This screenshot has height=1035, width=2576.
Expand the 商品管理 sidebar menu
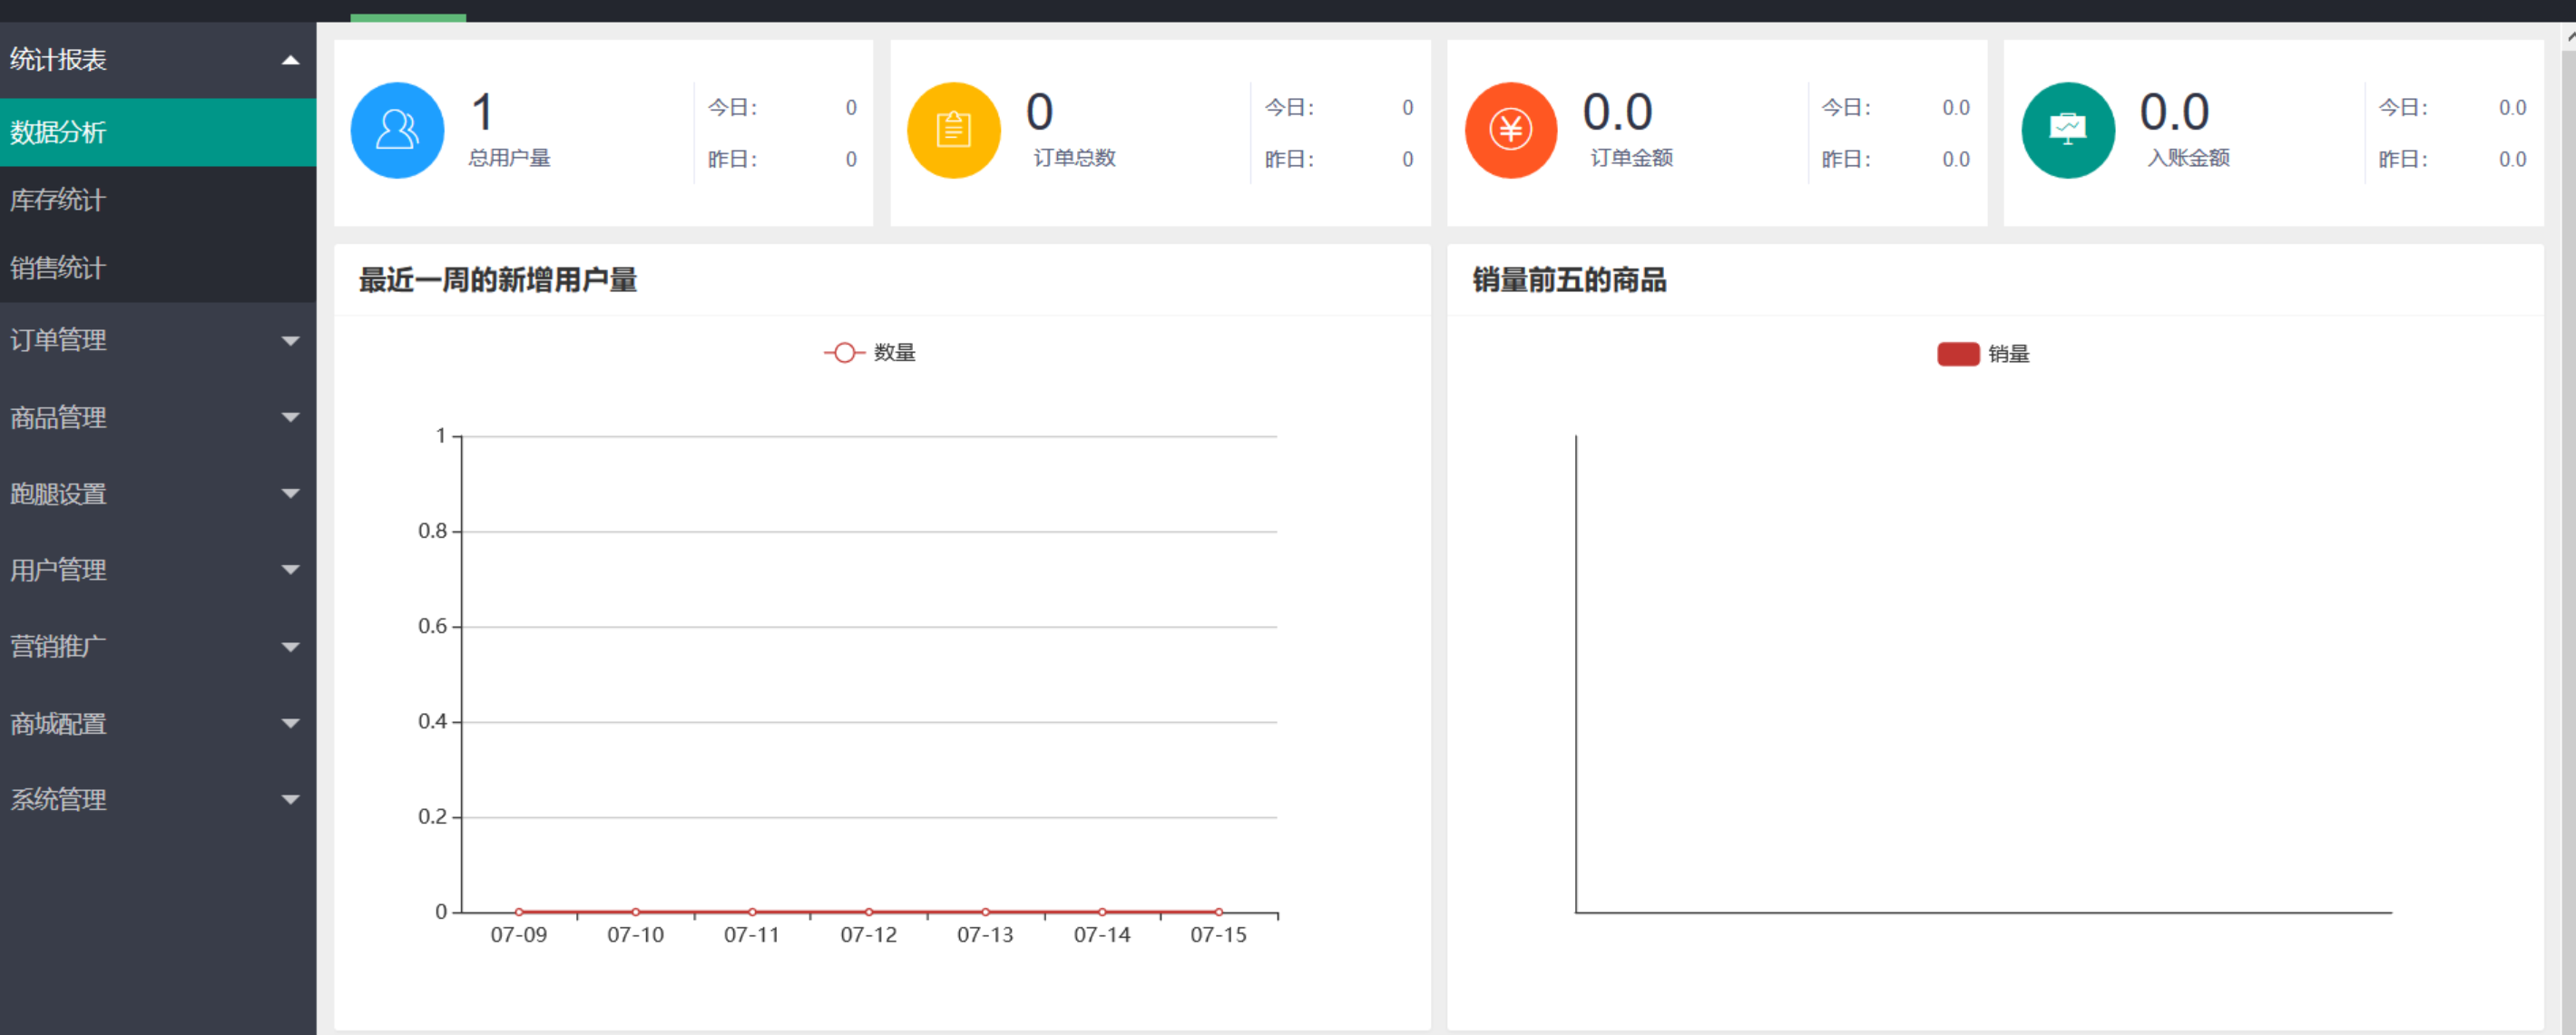click(158, 417)
